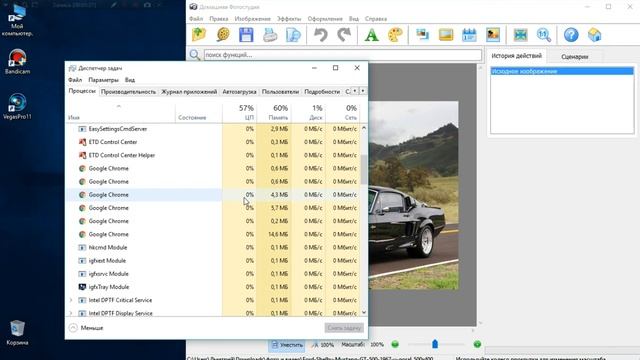
Task: Click the fit-to-screen arrows icon
Action: pos(520,35)
